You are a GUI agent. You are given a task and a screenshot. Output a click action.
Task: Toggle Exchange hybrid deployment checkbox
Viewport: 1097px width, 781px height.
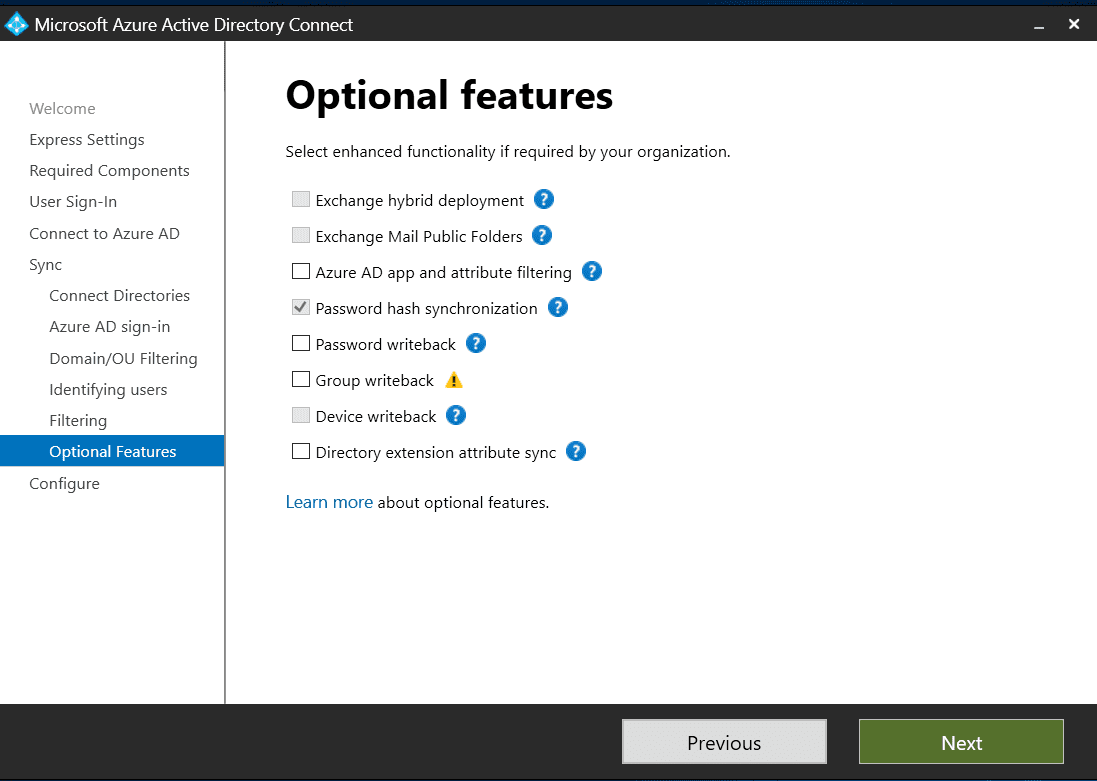[x=301, y=199]
